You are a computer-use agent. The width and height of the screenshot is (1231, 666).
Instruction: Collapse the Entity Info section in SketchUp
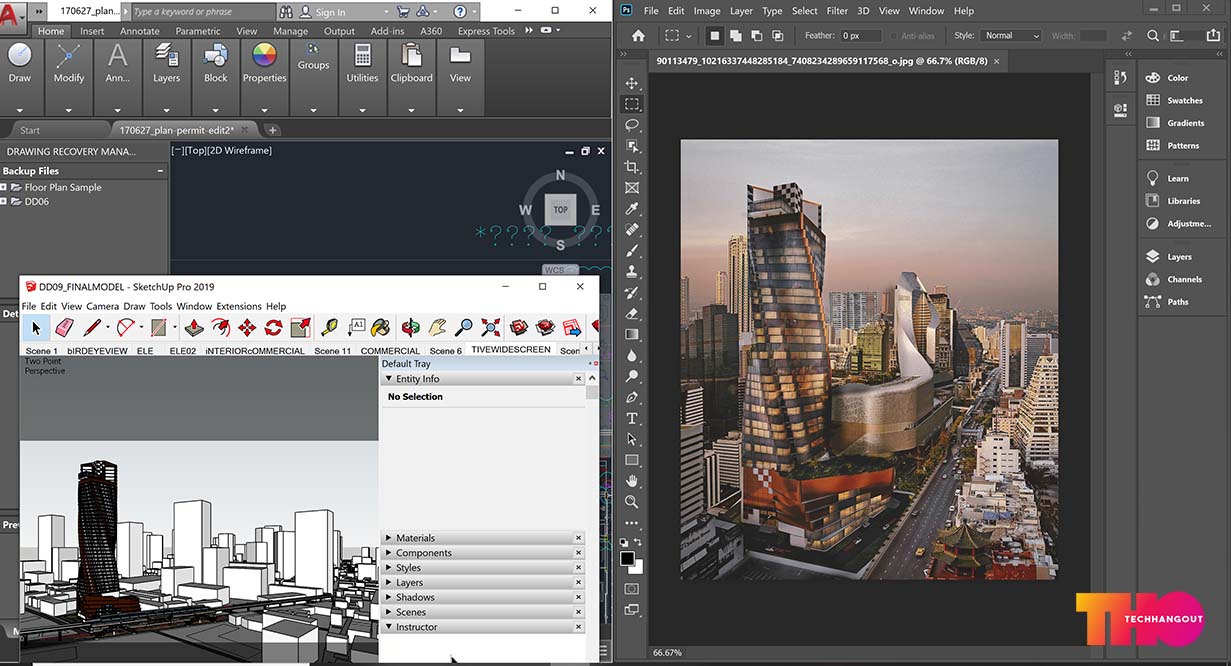389,379
